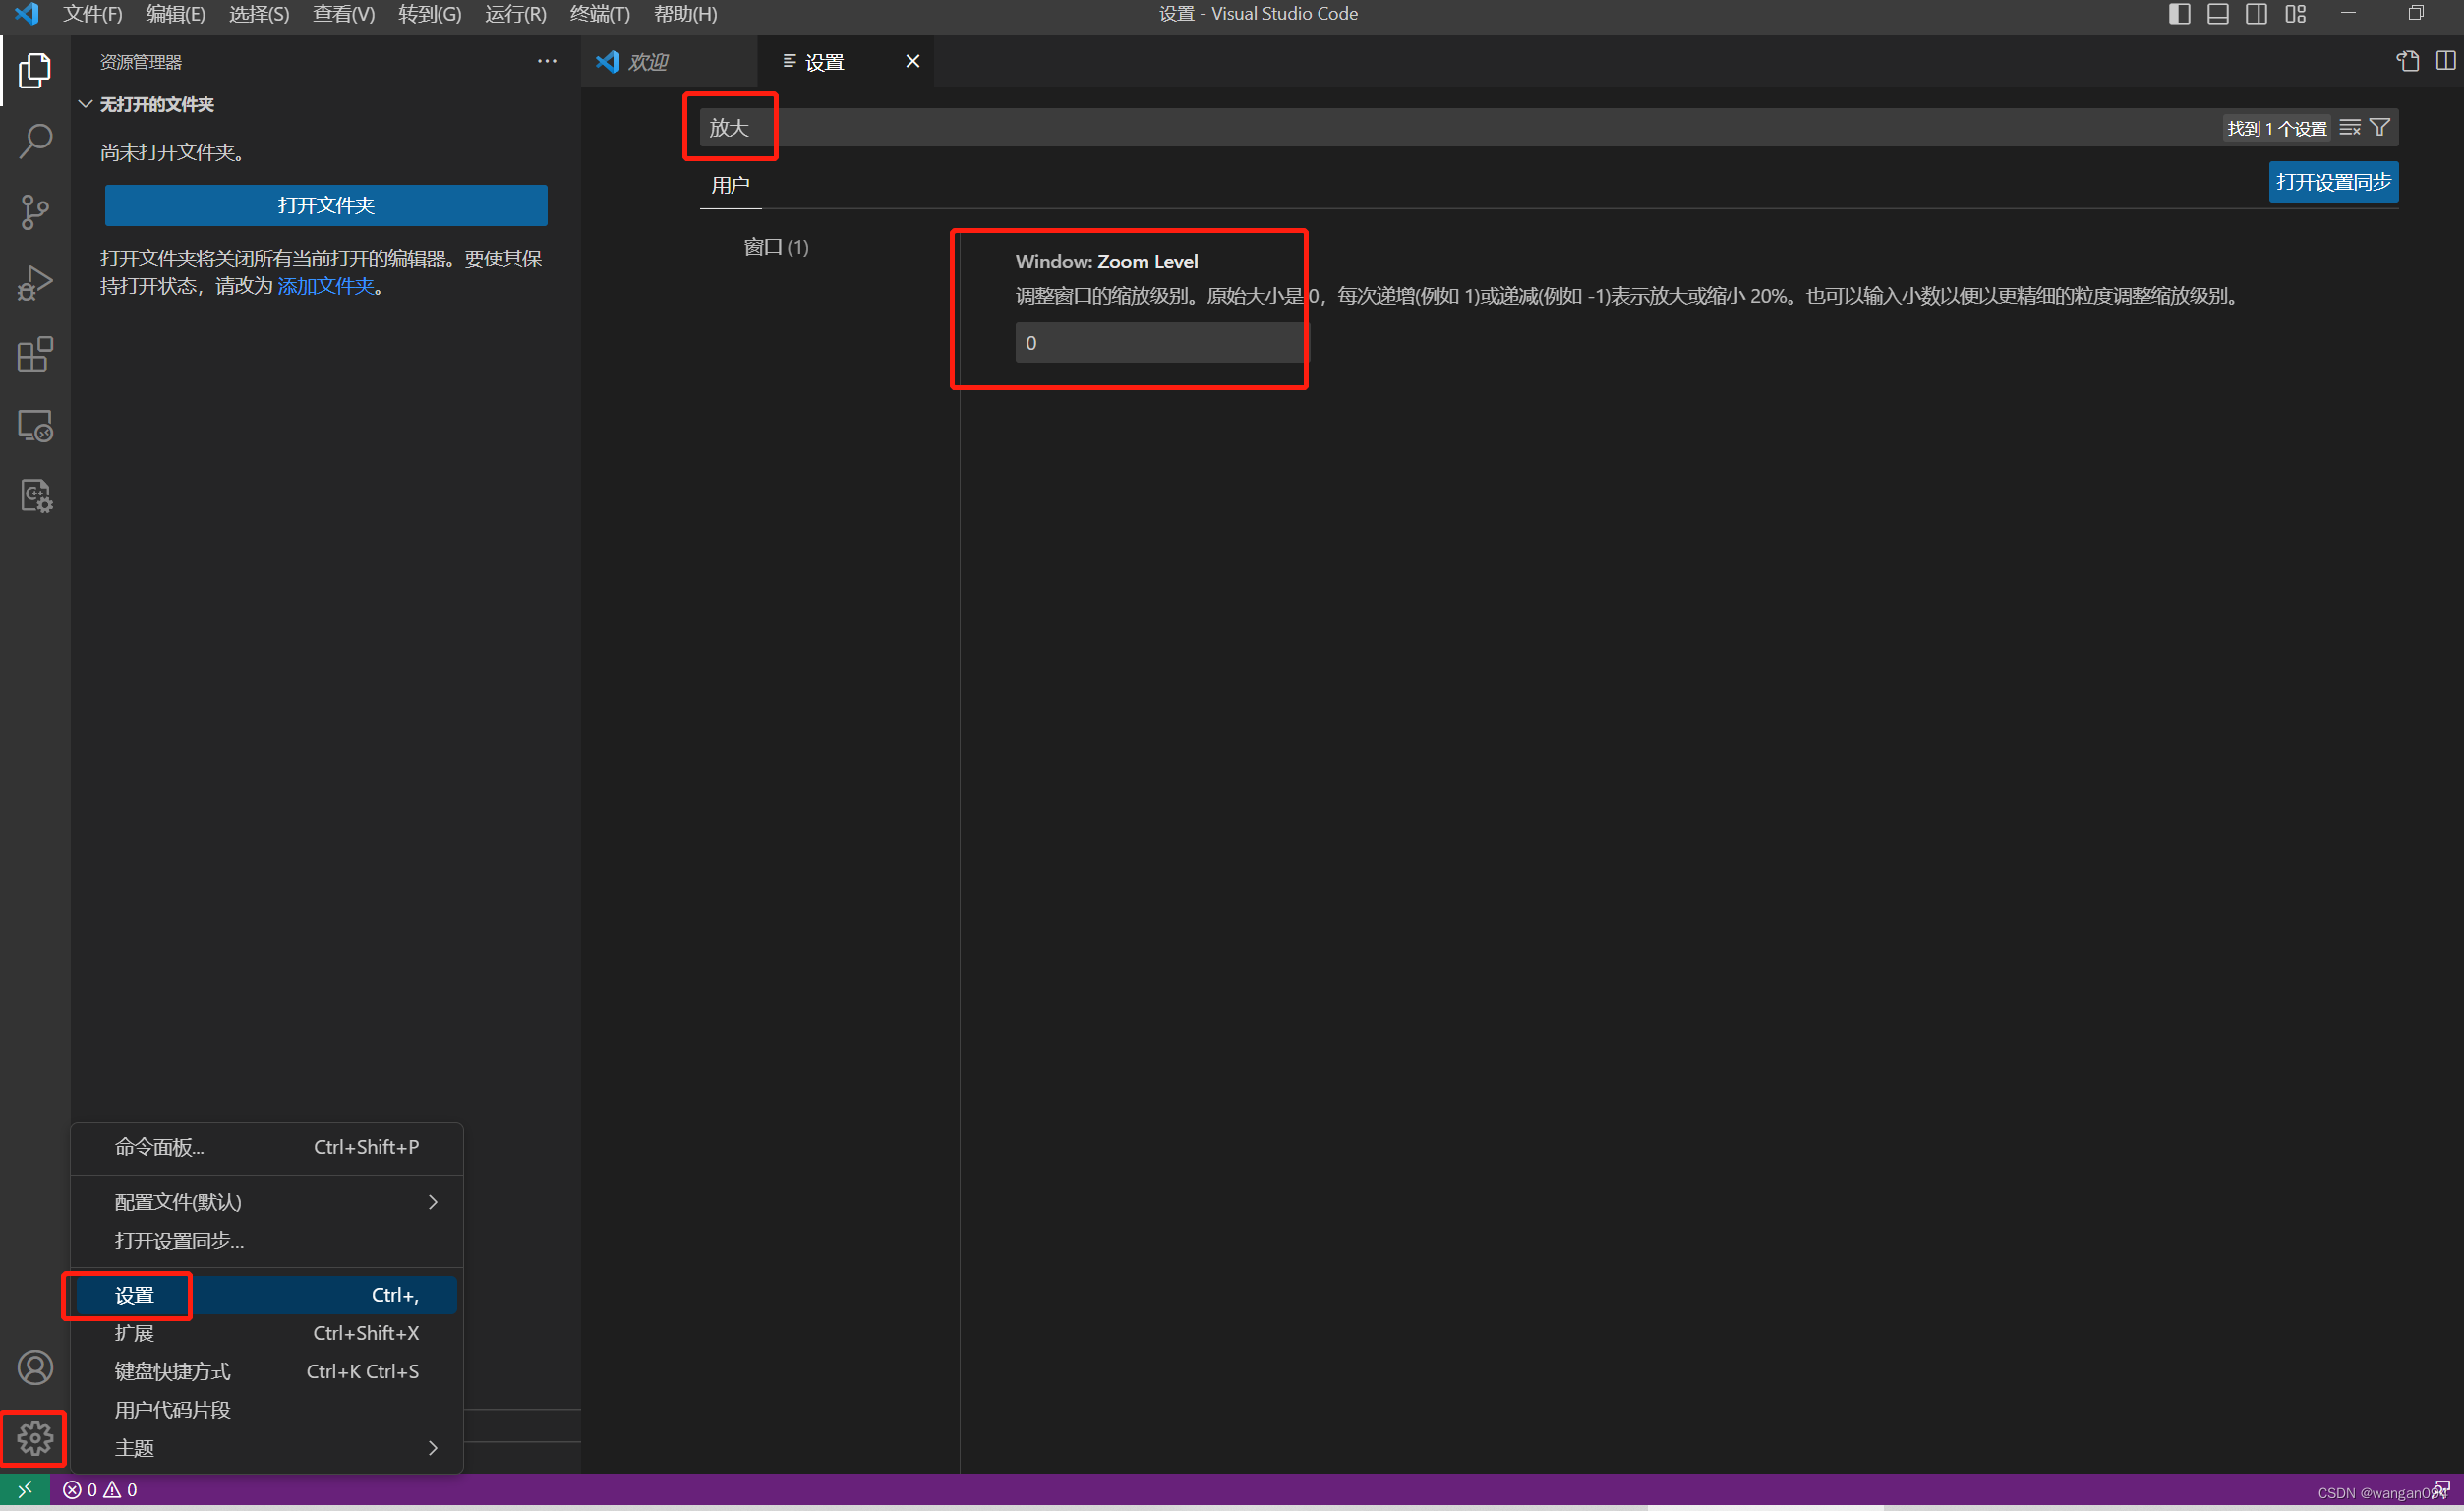Open the errors and warnings status item
2464x1511 pixels.
pos(100,1490)
